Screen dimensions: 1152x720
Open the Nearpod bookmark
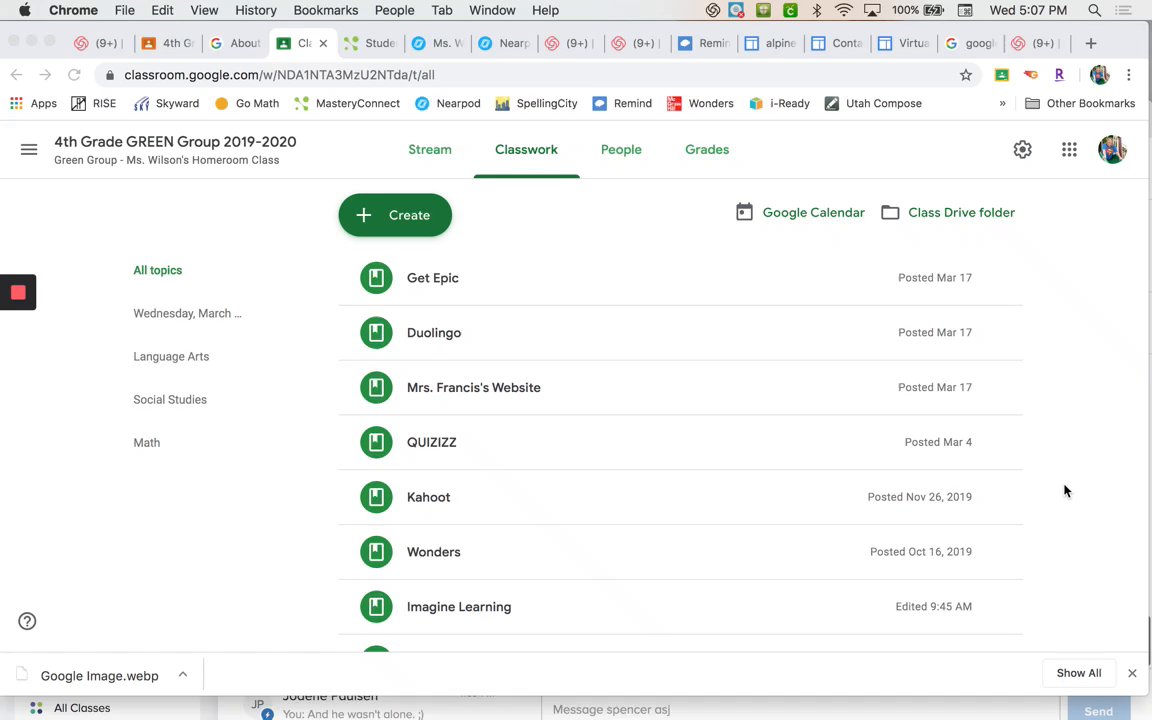[447, 104]
